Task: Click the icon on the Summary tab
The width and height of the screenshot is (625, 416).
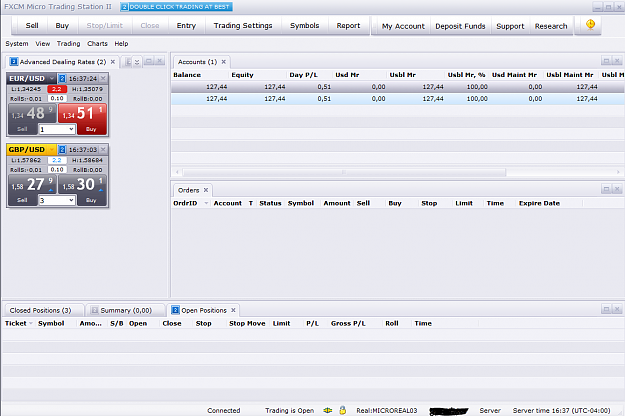Action: tap(94, 310)
